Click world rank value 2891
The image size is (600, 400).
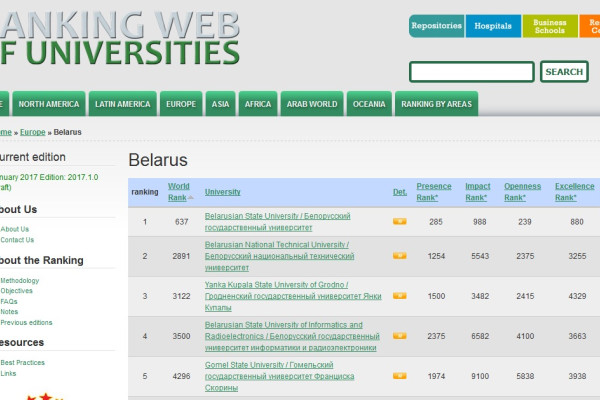tap(181, 256)
